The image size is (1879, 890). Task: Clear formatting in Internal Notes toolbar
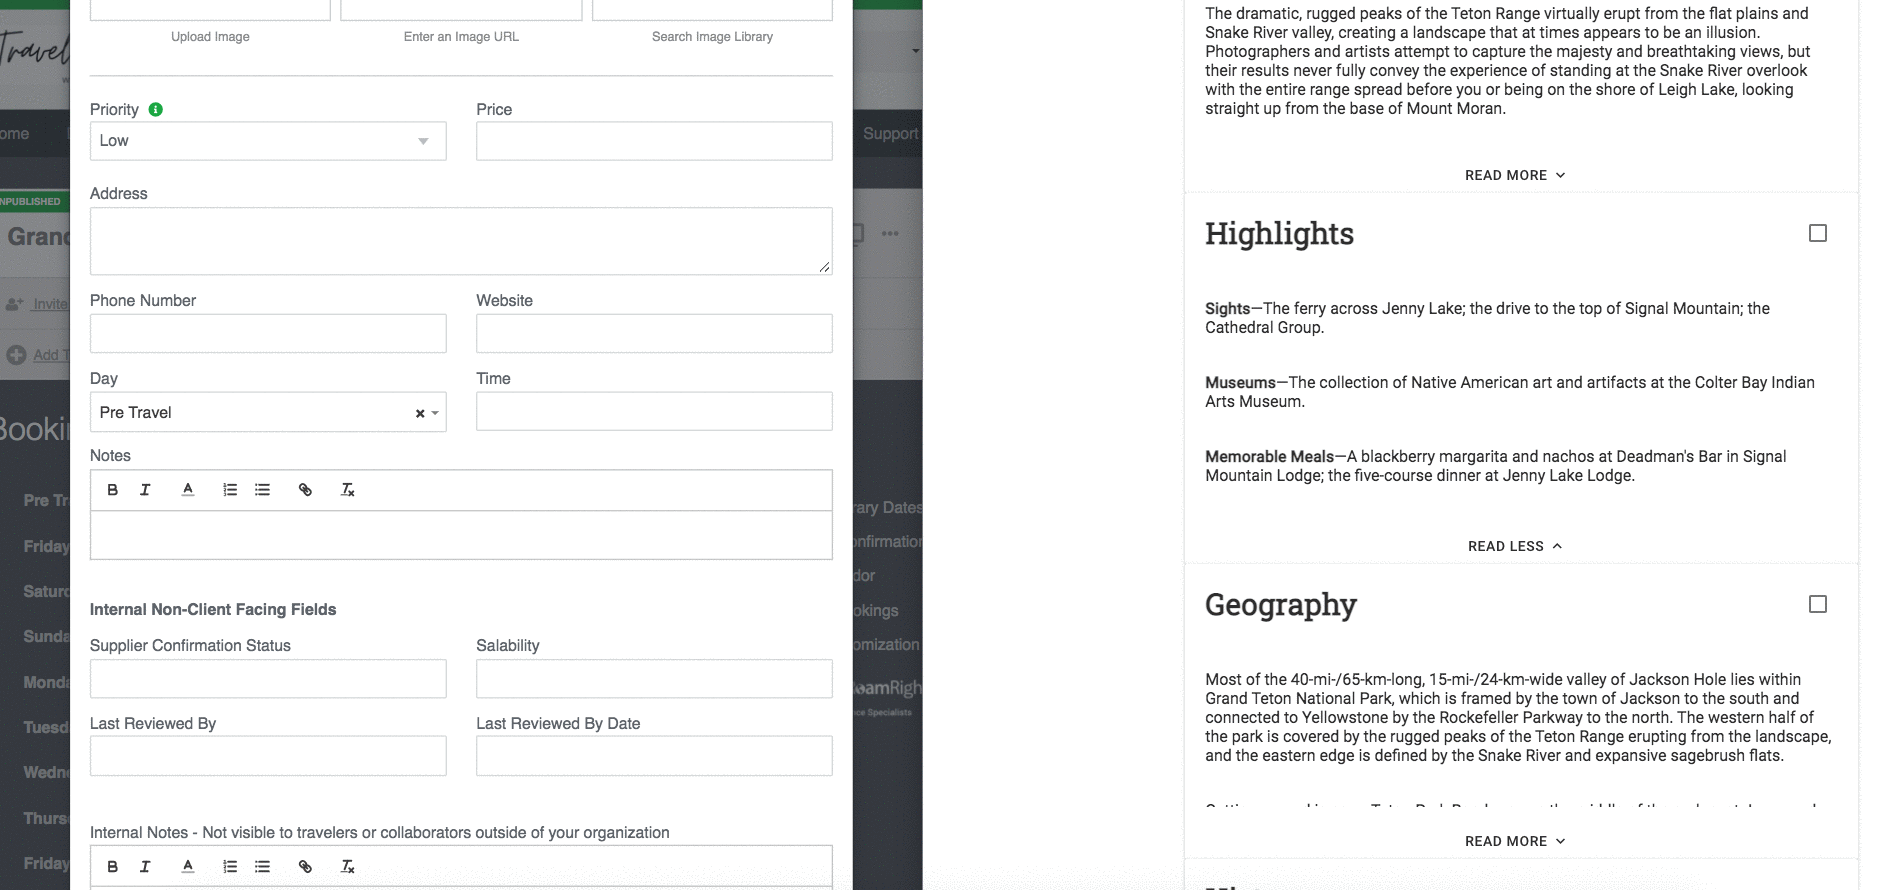click(348, 867)
